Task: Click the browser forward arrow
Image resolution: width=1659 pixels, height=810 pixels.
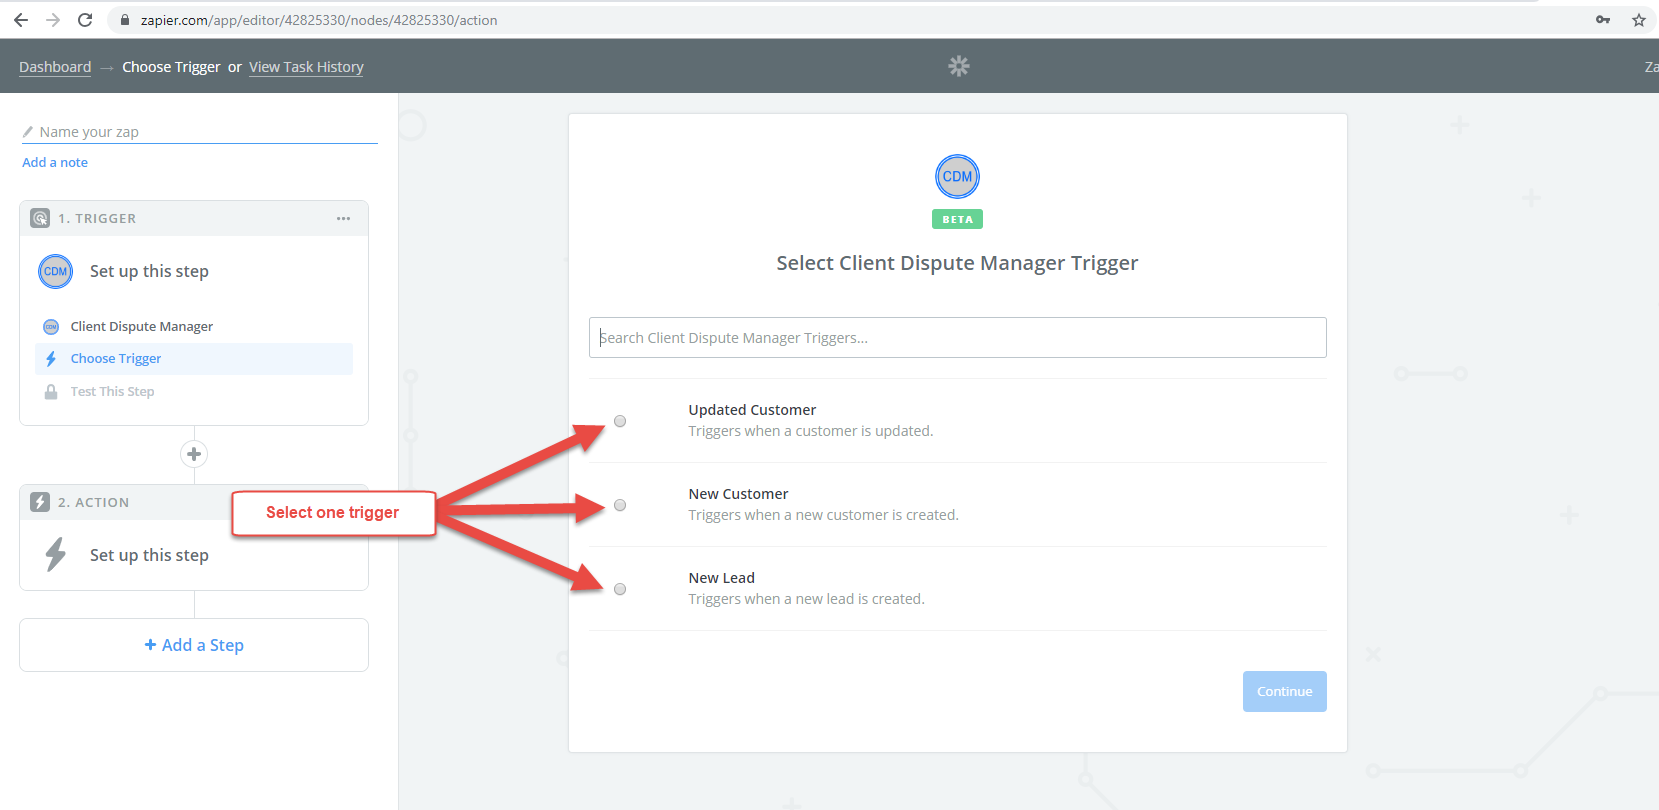Action: coord(53,20)
